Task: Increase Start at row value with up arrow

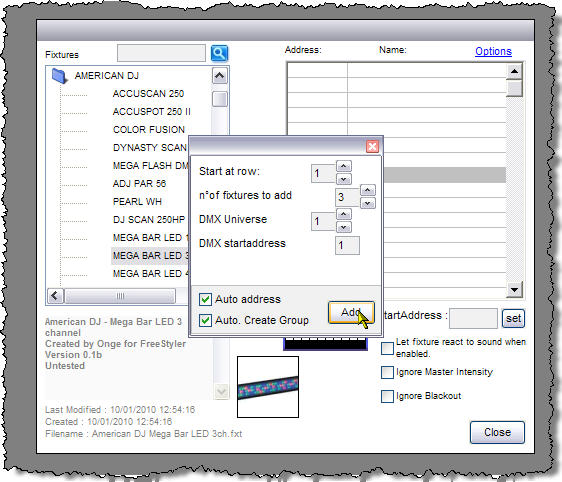Action: [344, 166]
